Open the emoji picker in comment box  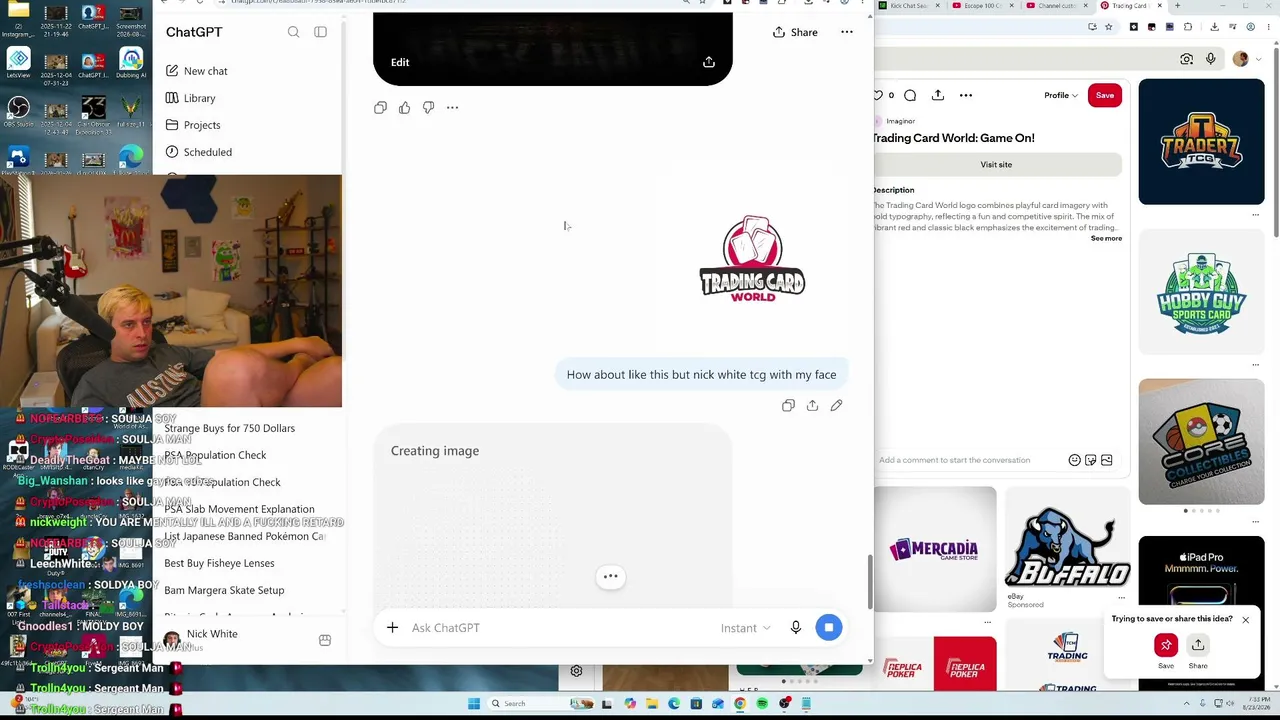1075,460
